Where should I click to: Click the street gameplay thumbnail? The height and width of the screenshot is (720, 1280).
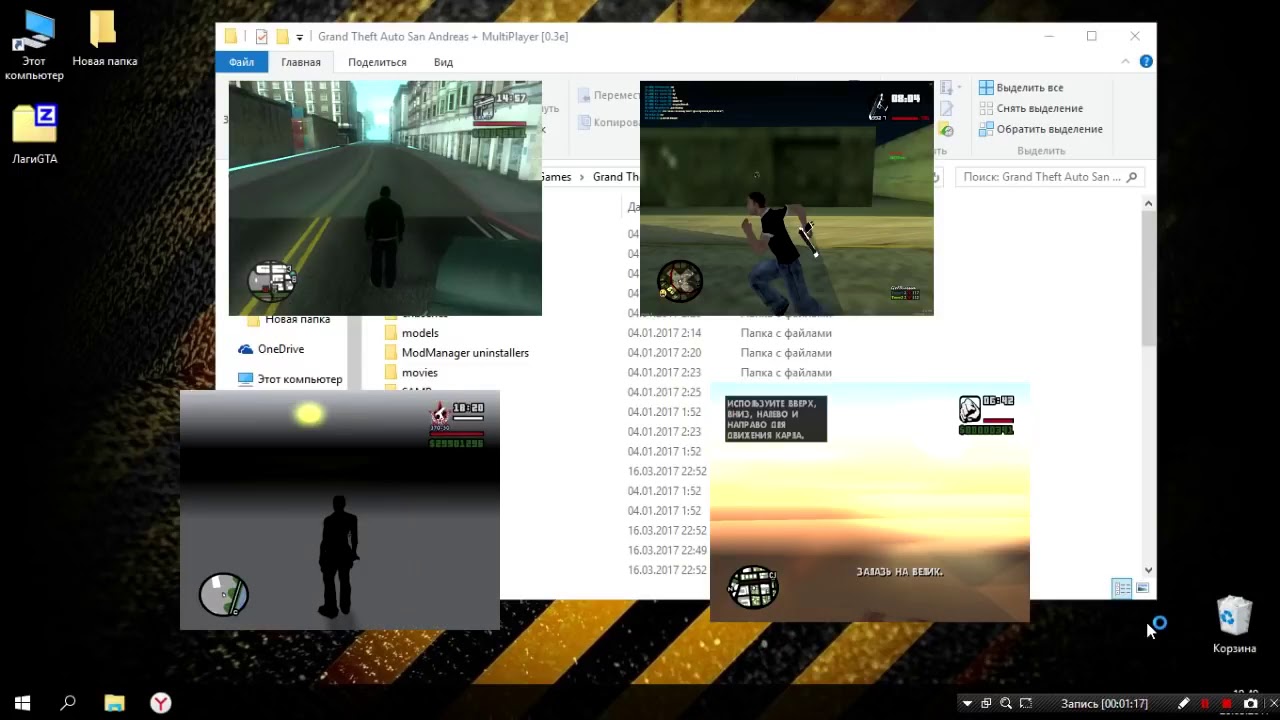[x=385, y=198]
